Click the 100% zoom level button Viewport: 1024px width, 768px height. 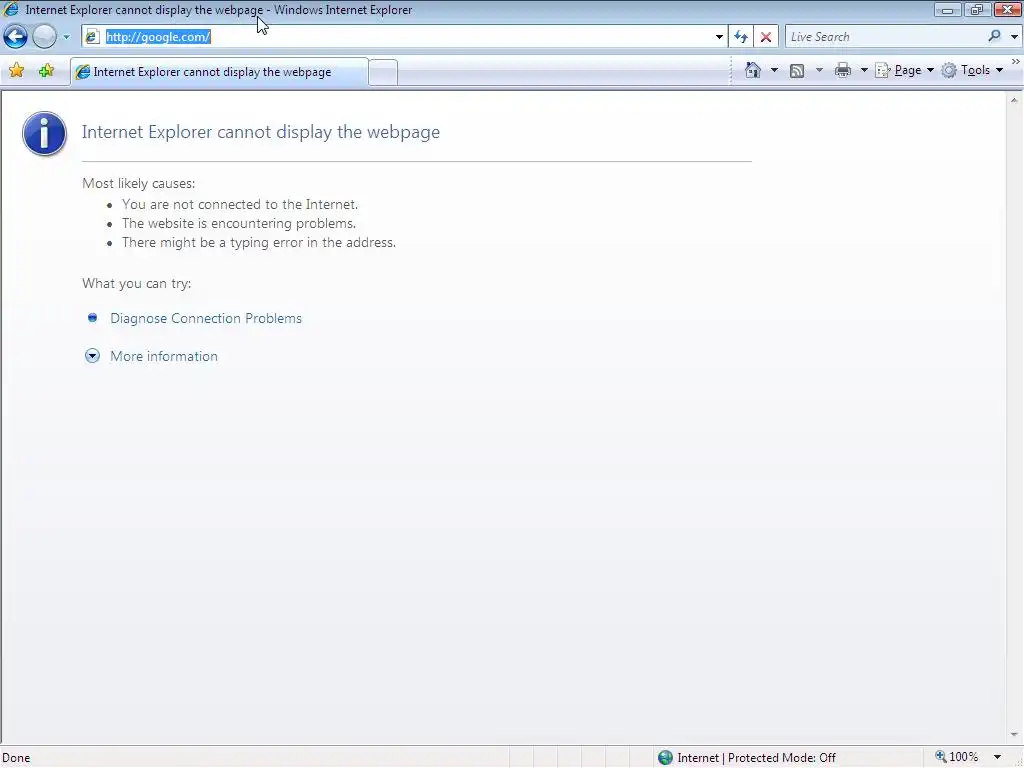[957, 757]
